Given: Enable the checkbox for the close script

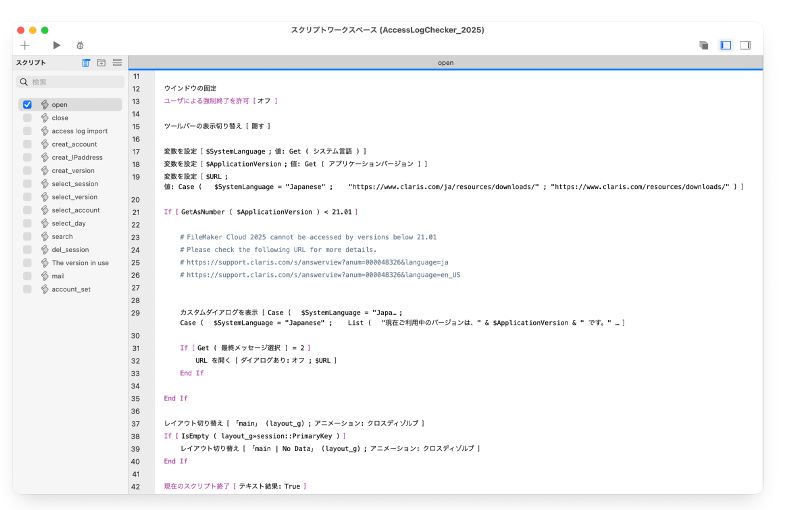Looking at the screenshot, I should point(27,118).
